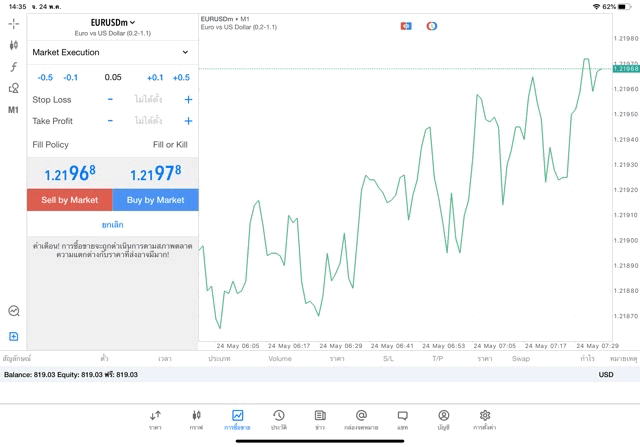640x447 pixels.
Task: Tap the 1.21968 sell price
Action: coord(70,173)
